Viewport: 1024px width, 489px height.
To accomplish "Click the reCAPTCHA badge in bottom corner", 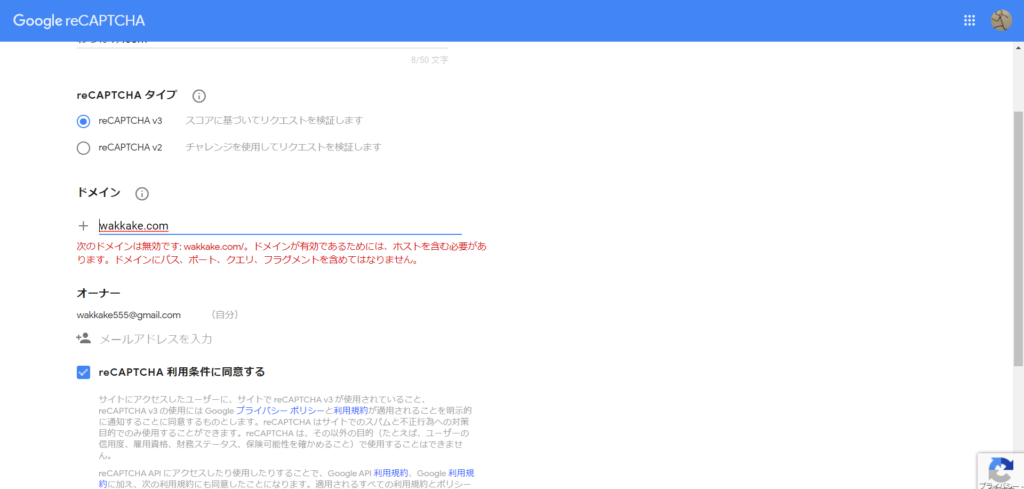I will tap(1000, 471).
